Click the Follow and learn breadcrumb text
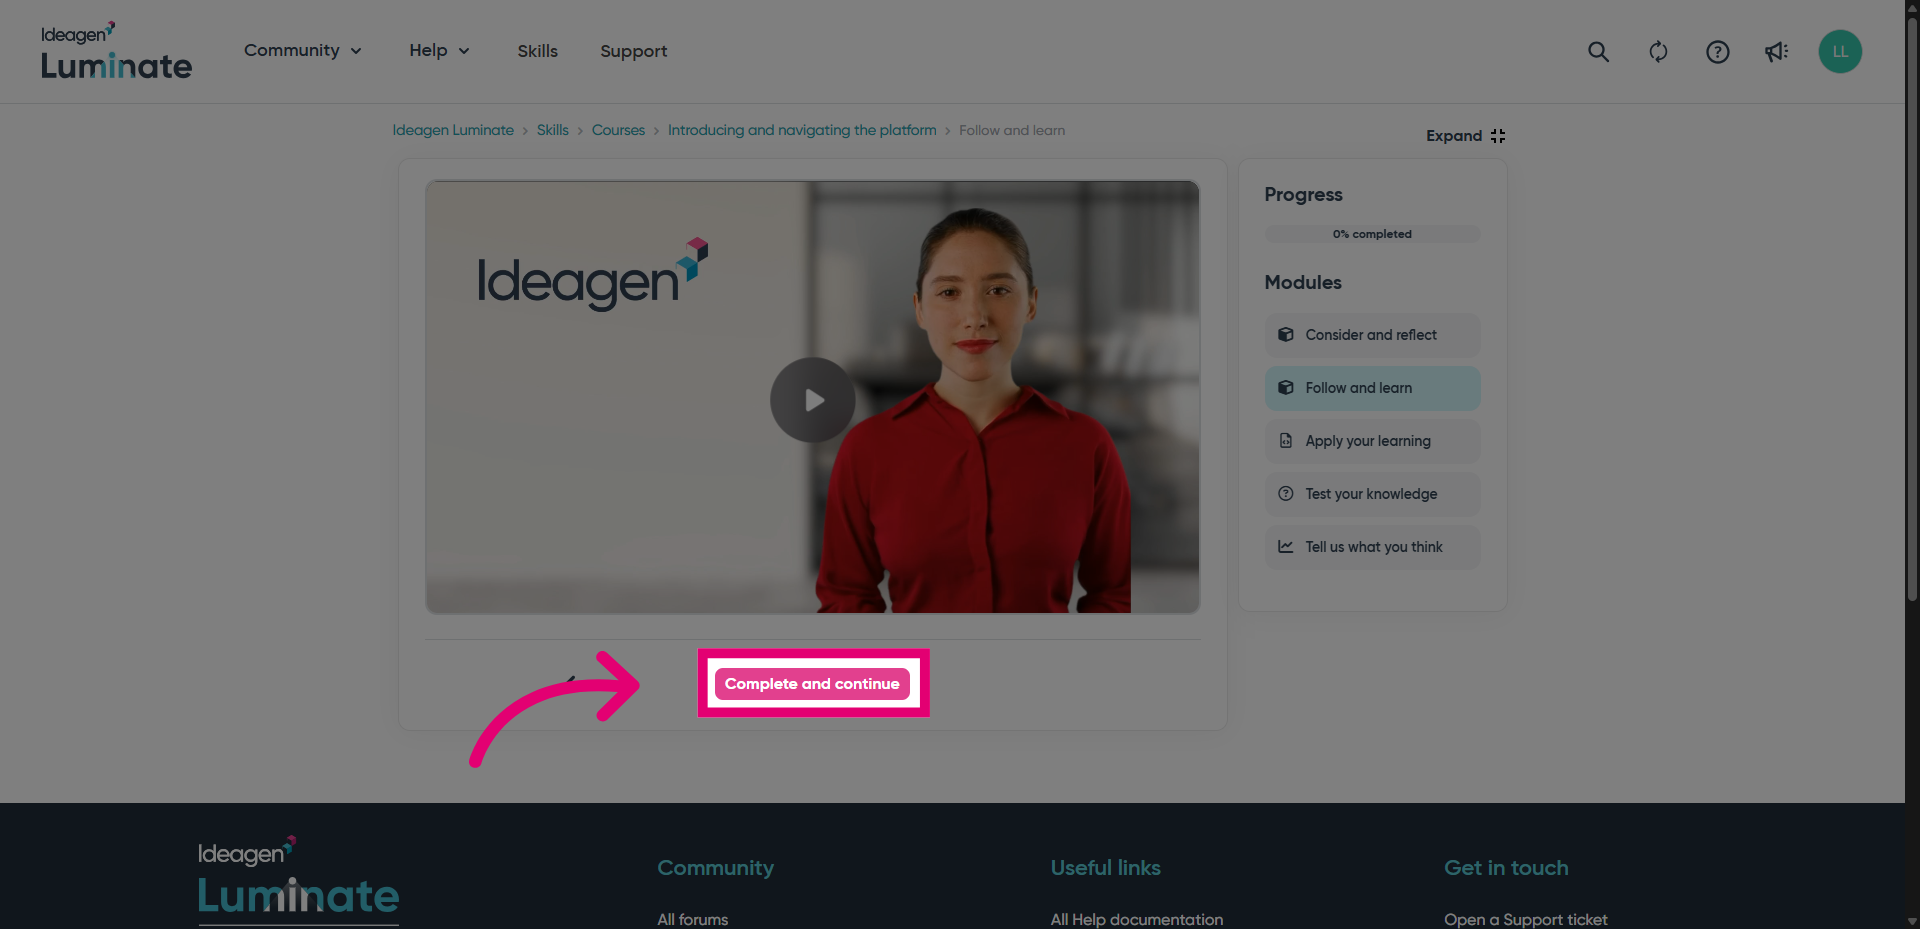Image resolution: width=1920 pixels, height=929 pixels. (1012, 131)
